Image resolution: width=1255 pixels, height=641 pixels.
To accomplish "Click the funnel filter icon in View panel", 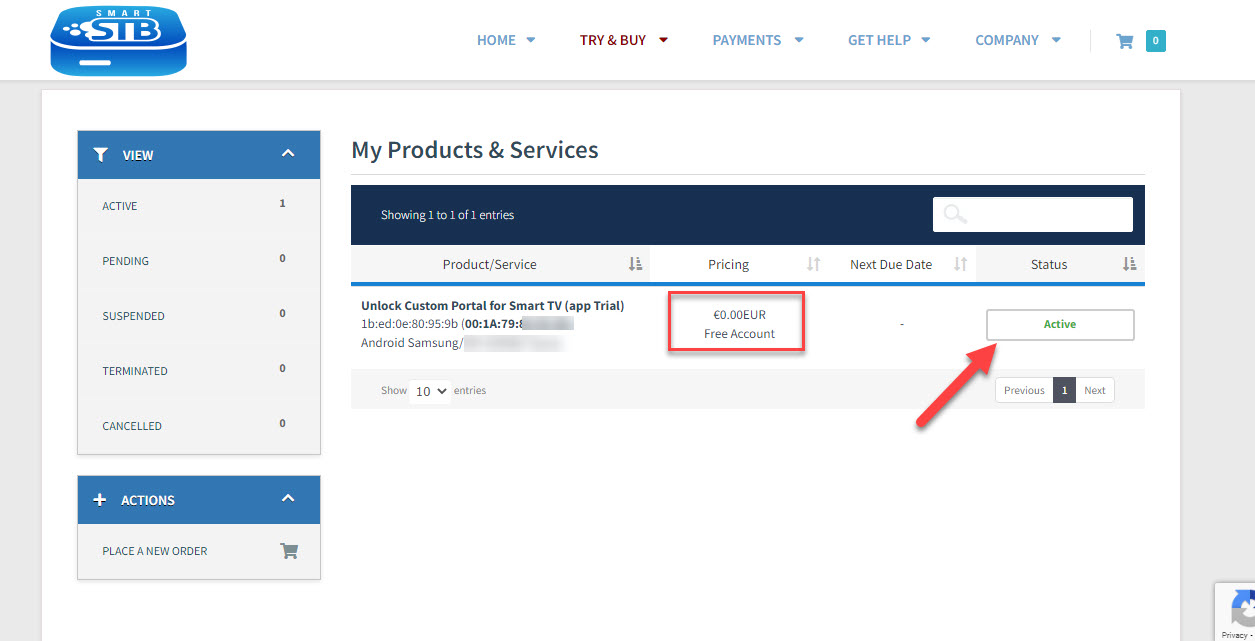I will point(100,155).
